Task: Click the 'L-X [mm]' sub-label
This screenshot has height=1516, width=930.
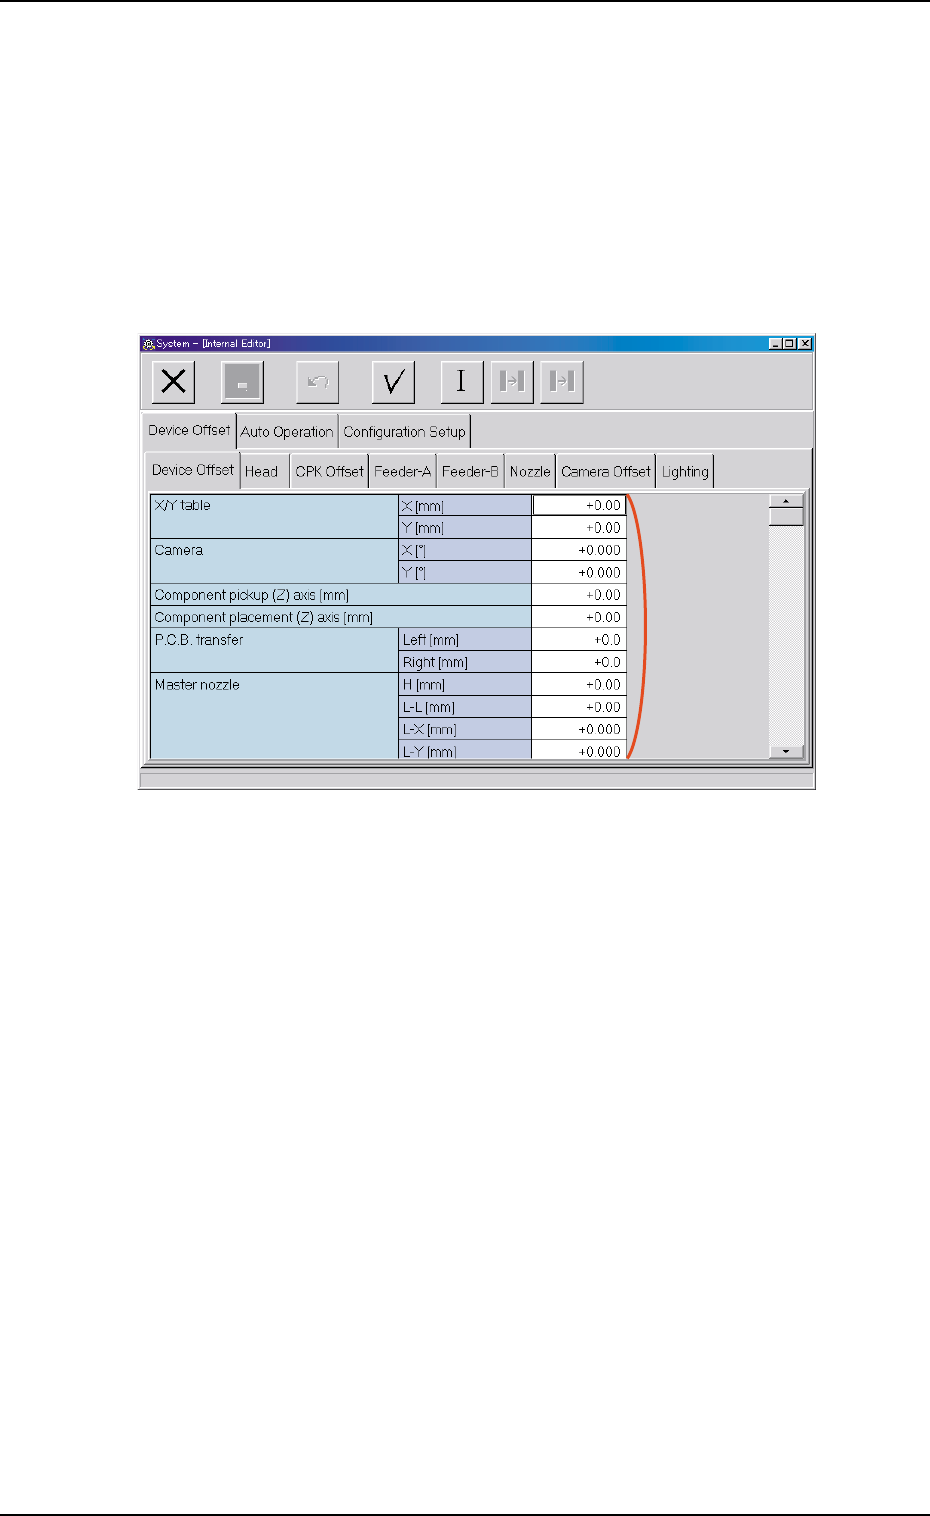Action: tap(429, 730)
